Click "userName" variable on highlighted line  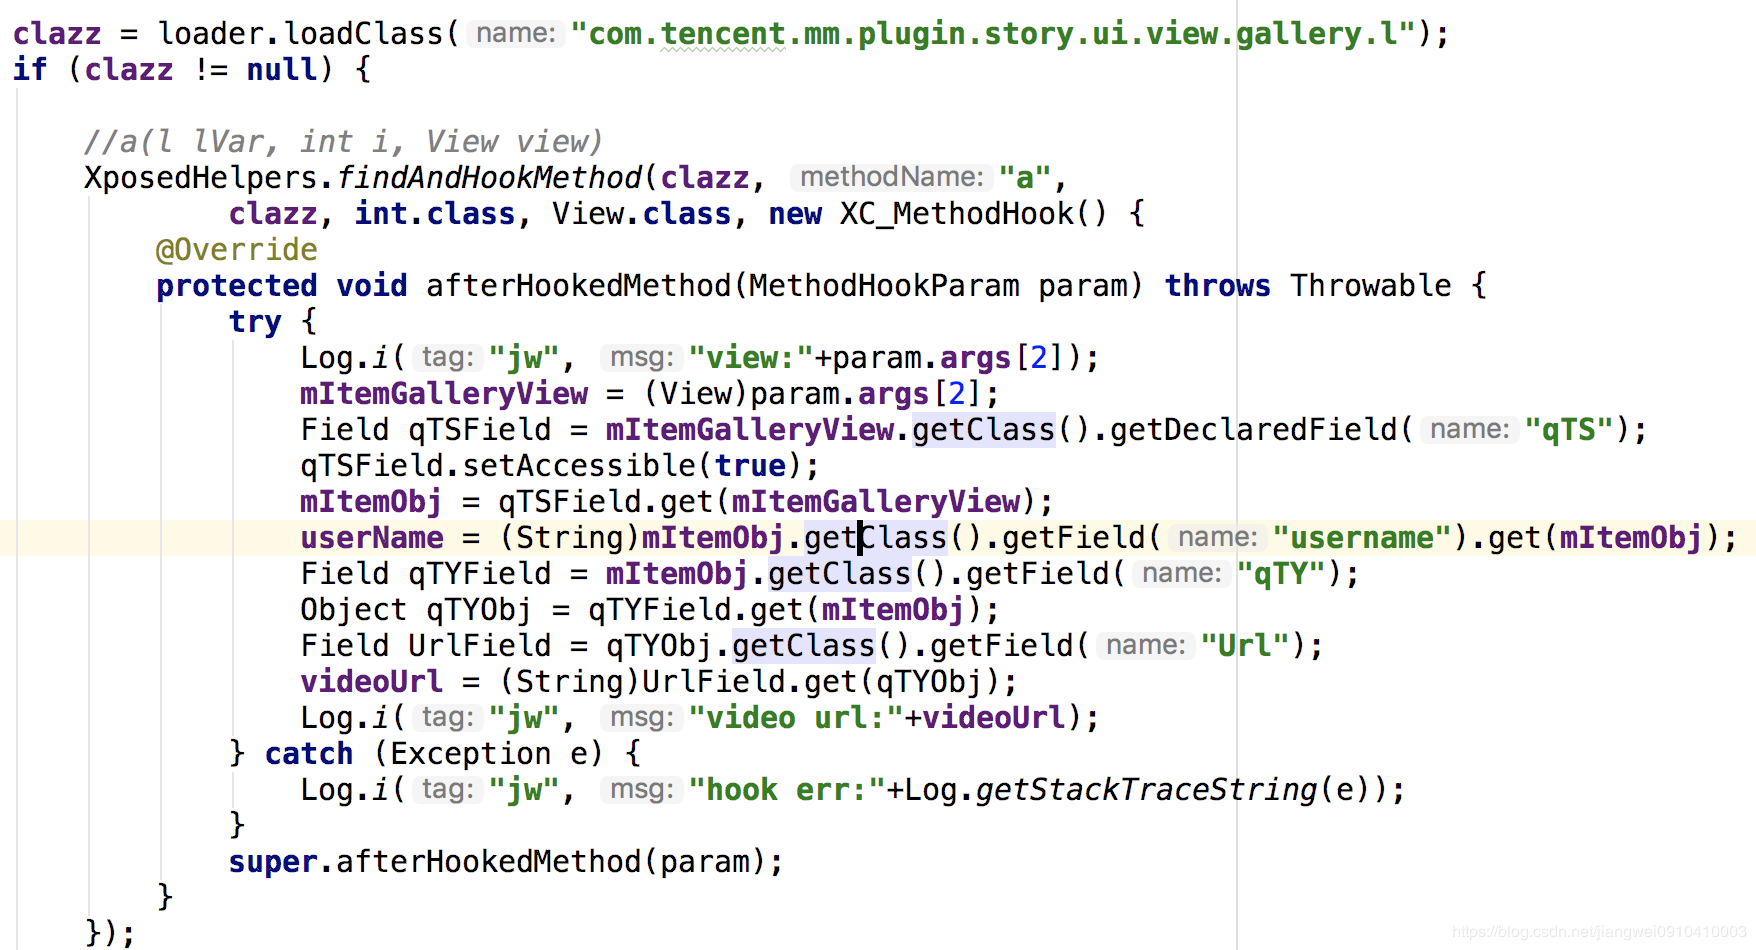pyautogui.click(x=372, y=537)
